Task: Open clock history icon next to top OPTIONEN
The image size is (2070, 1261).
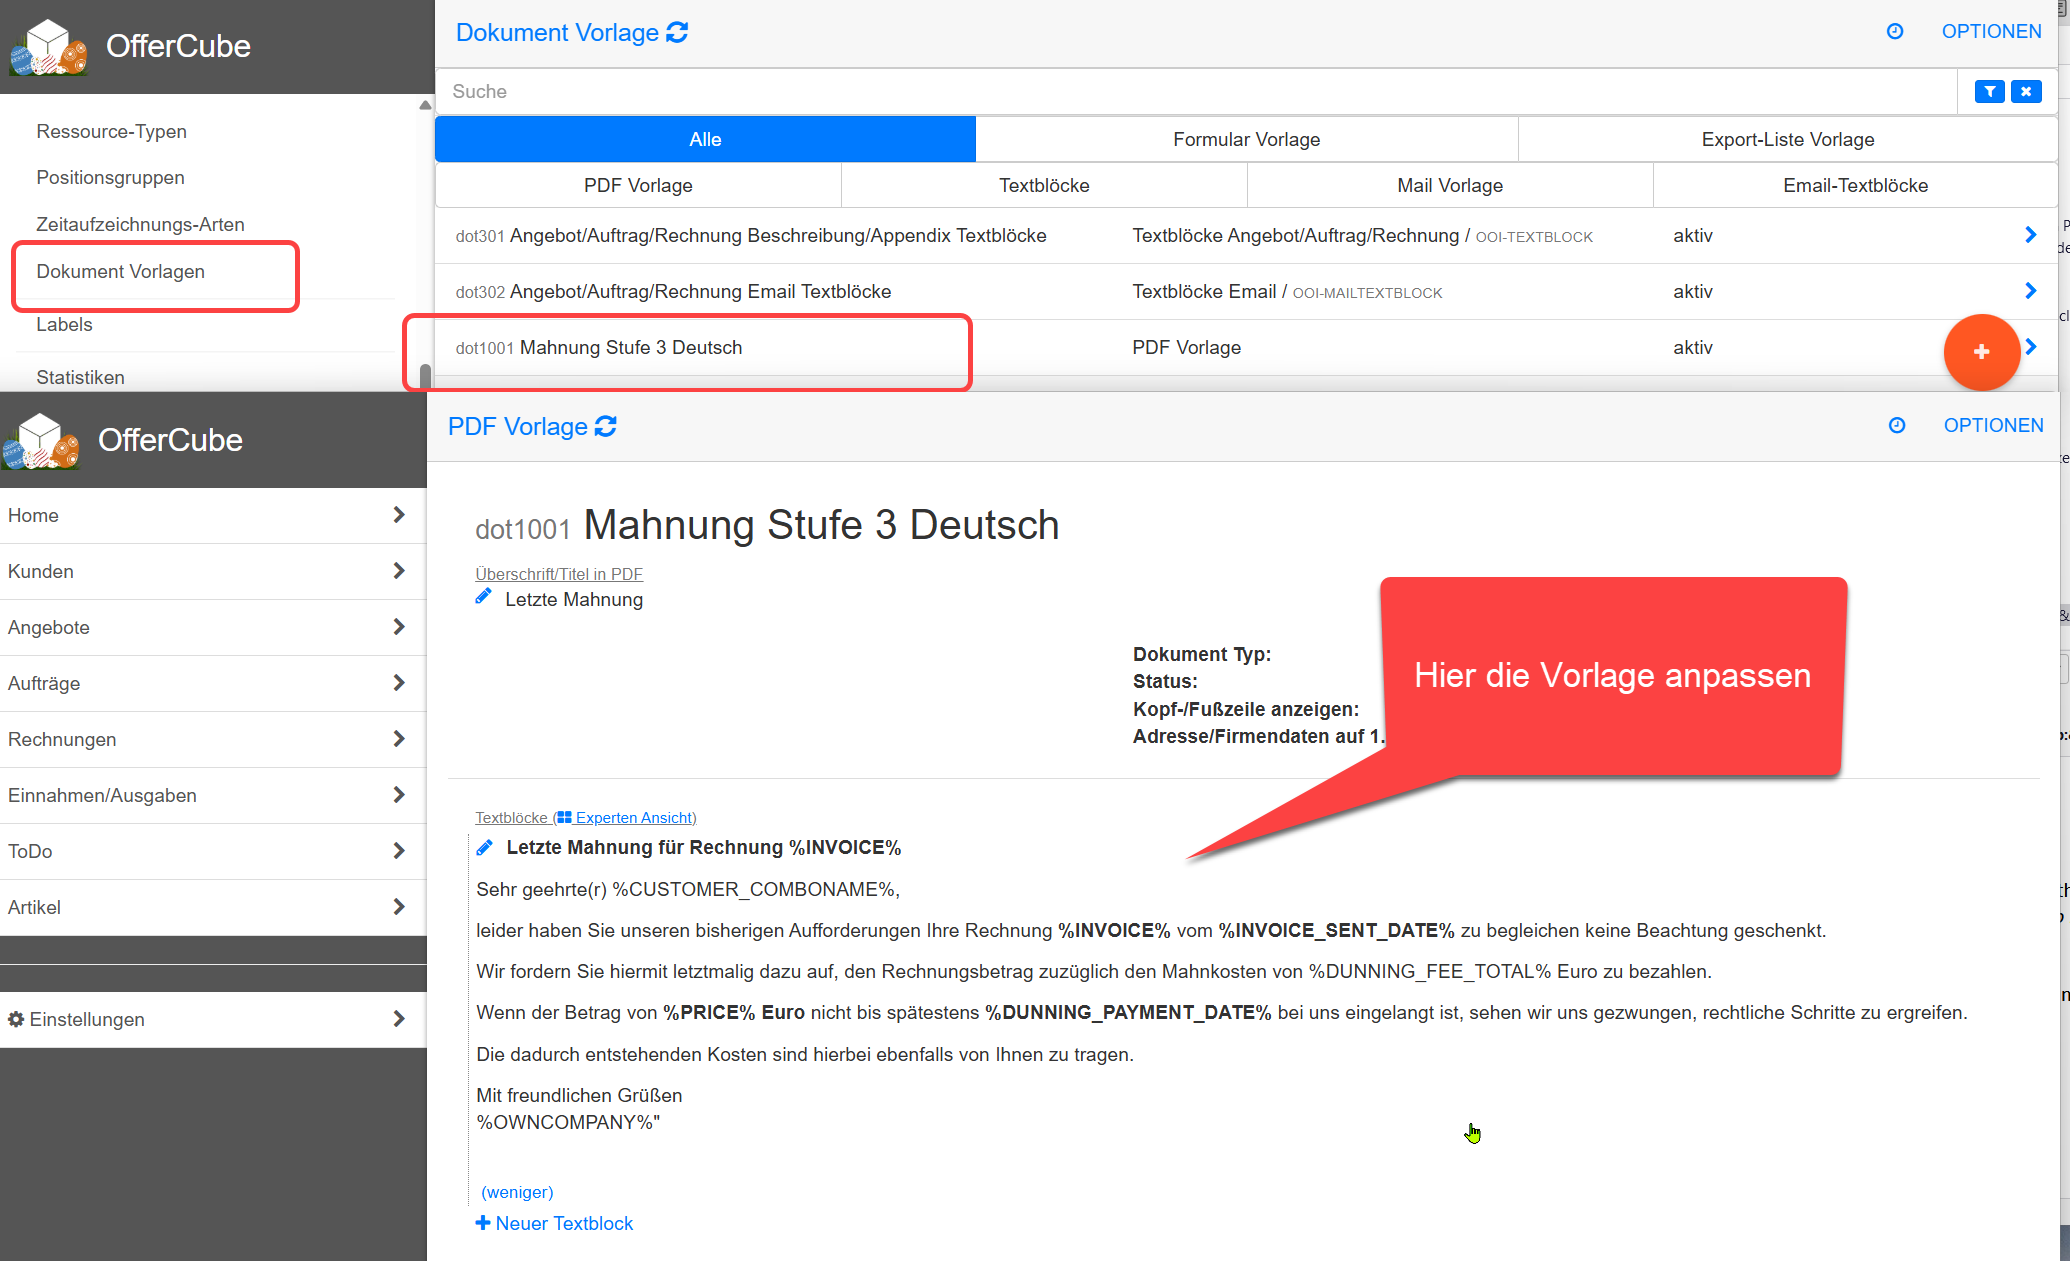Action: [1894, 31]
